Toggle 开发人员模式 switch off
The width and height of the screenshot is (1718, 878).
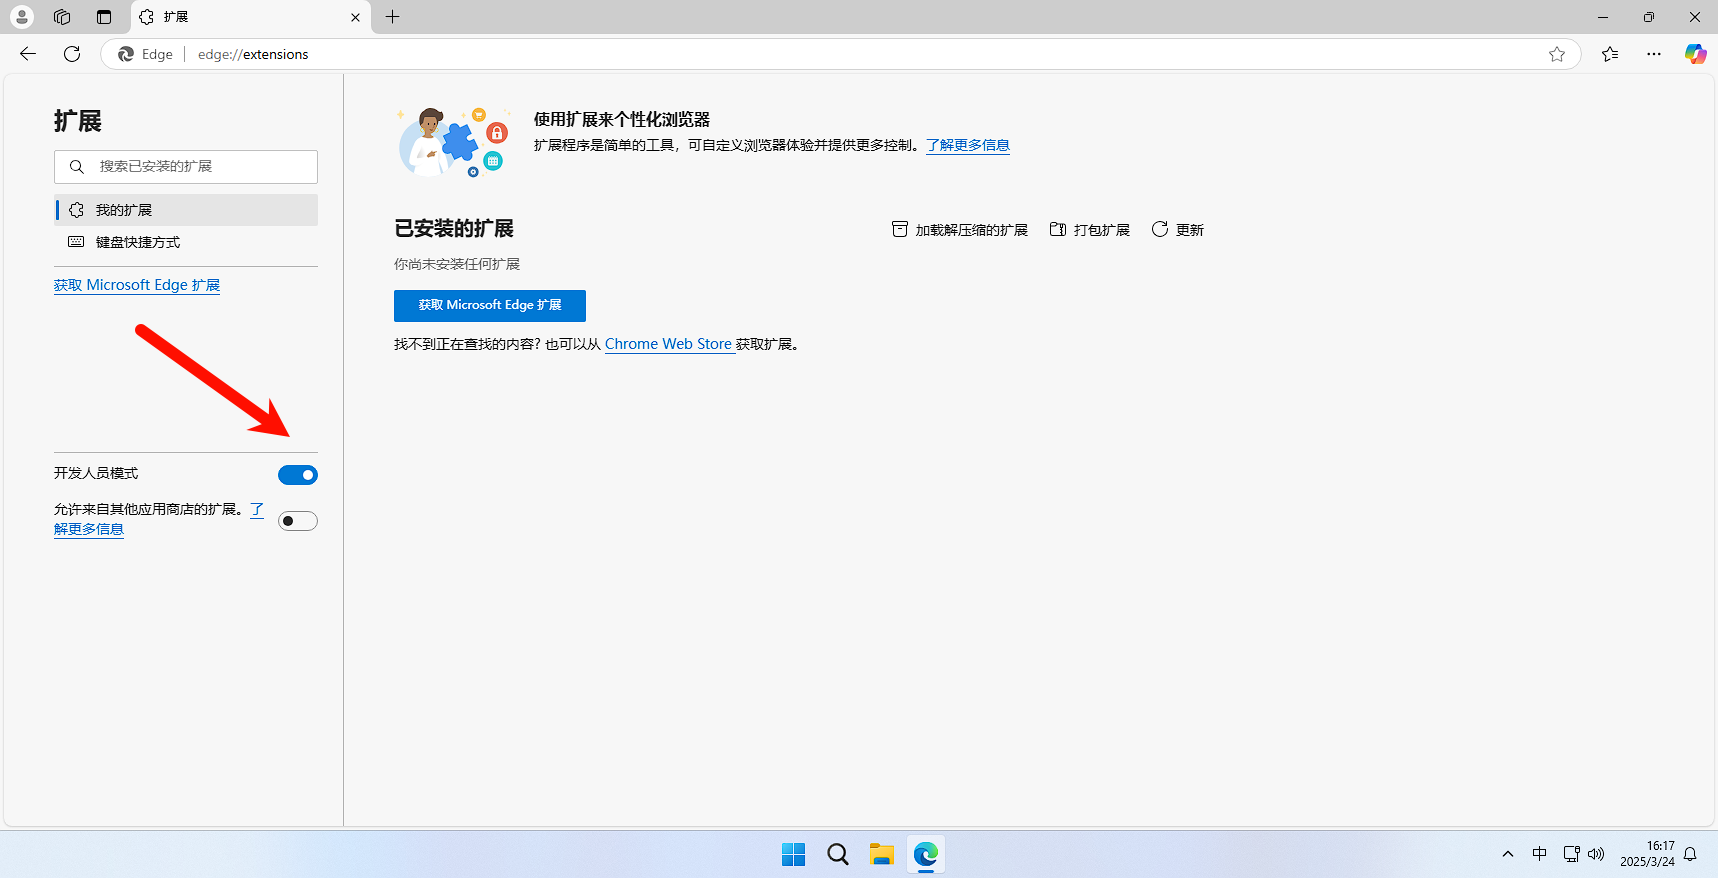coord(298,475)
